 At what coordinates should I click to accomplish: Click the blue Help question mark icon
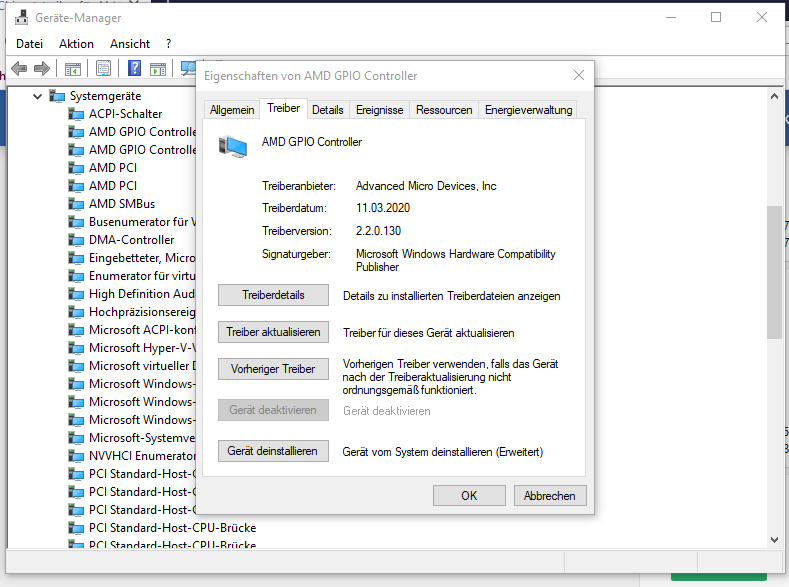pyautogui.click(x=134, y=68)
